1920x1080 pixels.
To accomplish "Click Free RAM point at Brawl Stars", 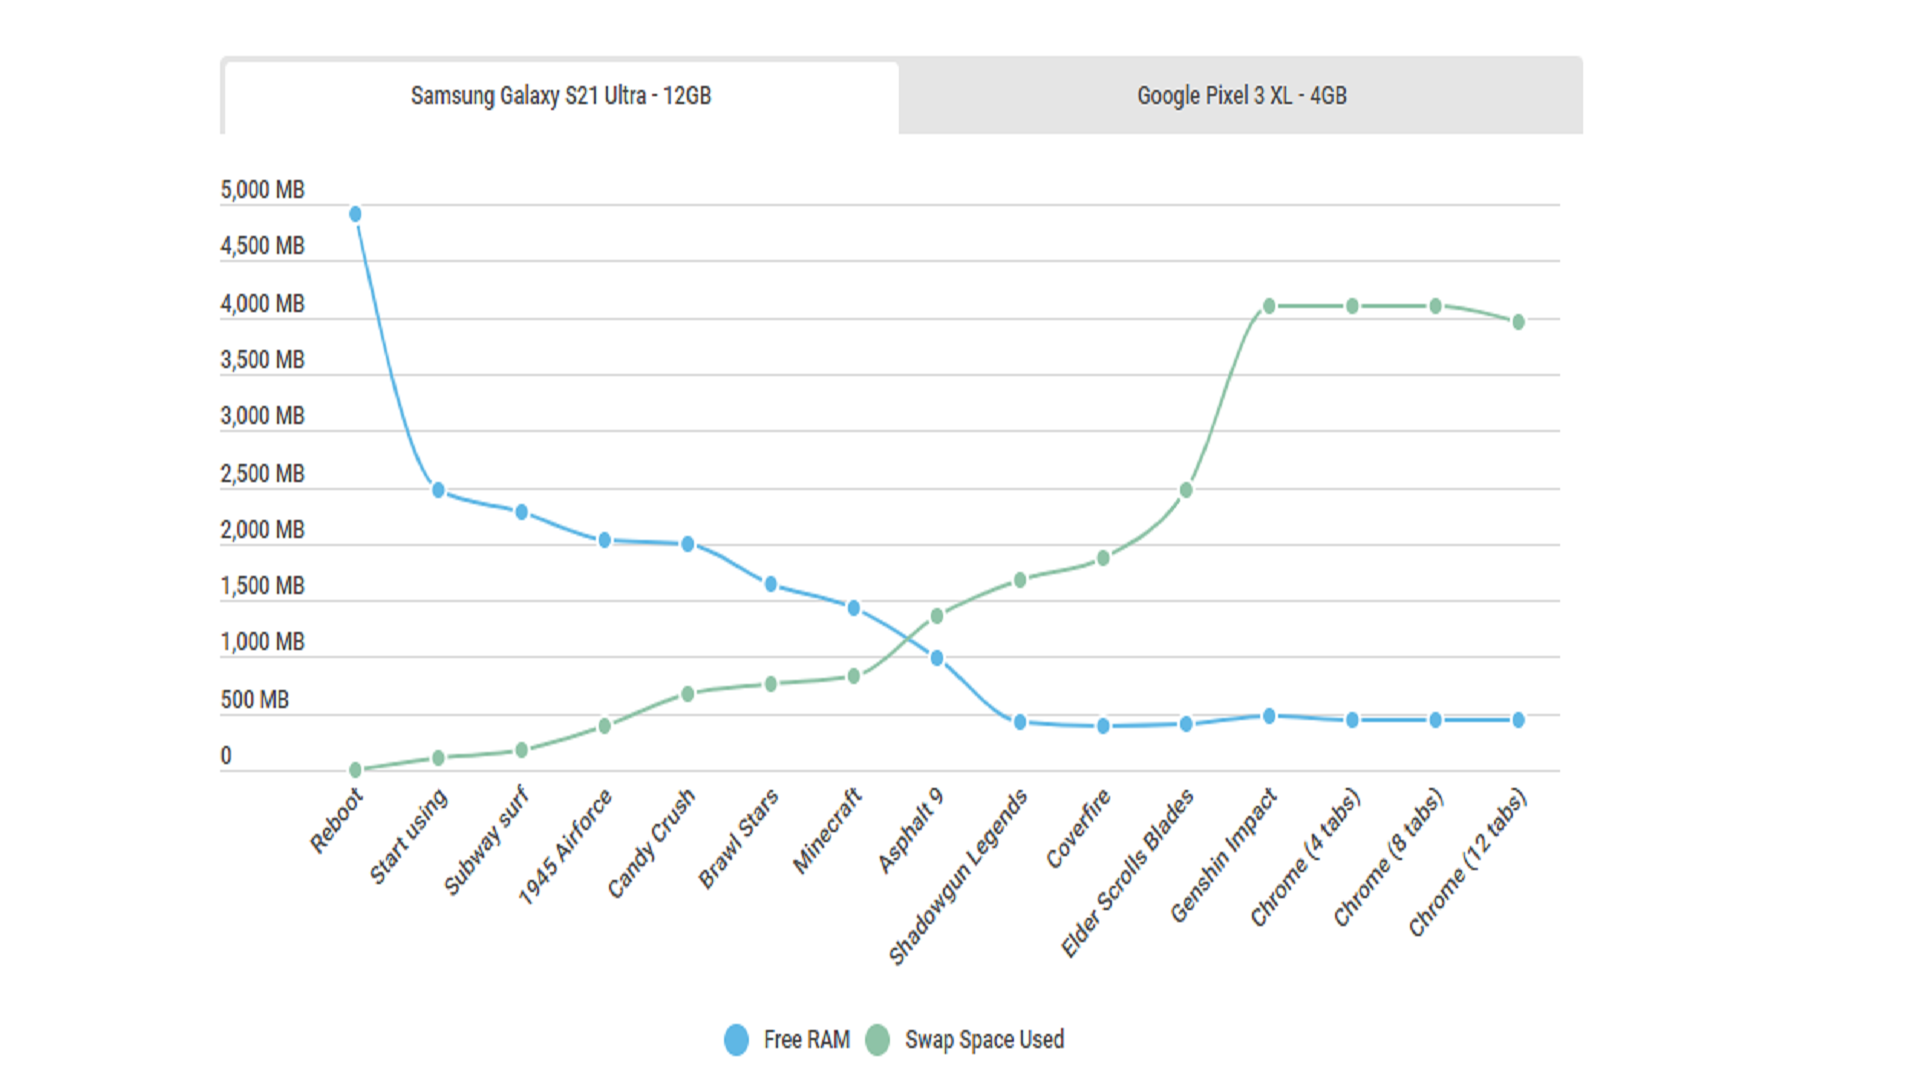I will tap(771, 584).
